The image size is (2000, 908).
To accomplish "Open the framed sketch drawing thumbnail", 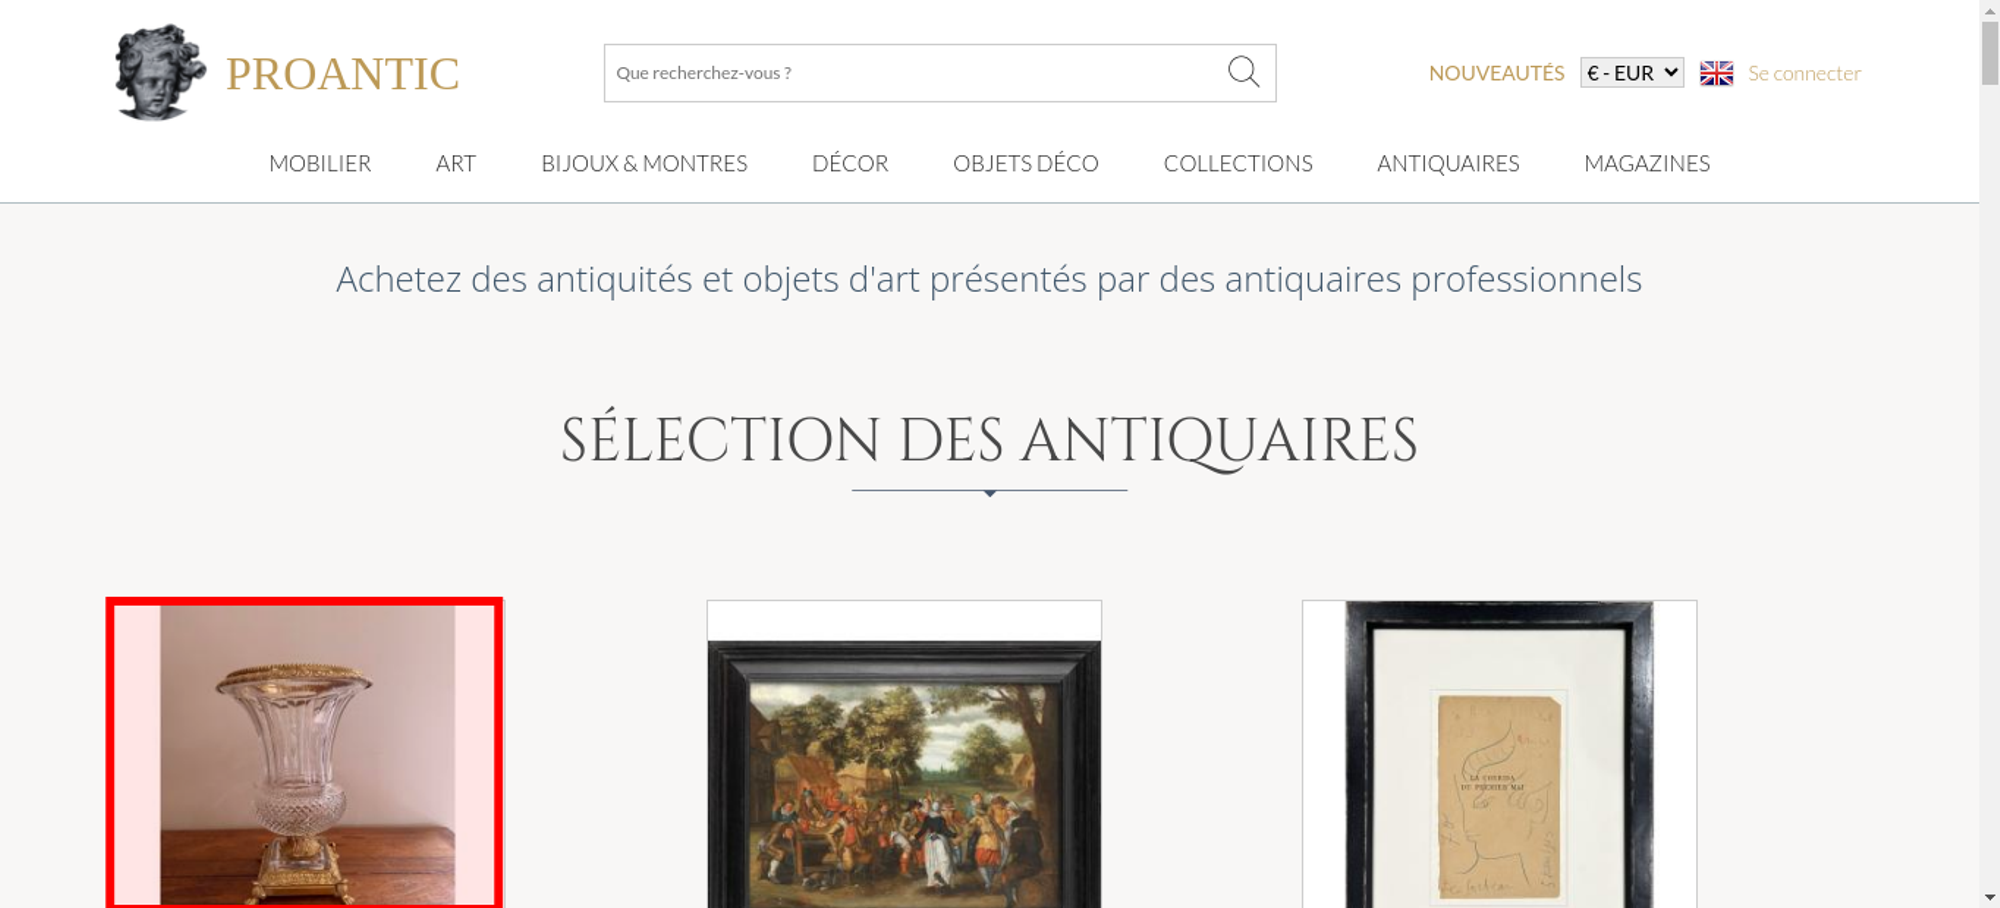I will click(x=1499, y=754).
